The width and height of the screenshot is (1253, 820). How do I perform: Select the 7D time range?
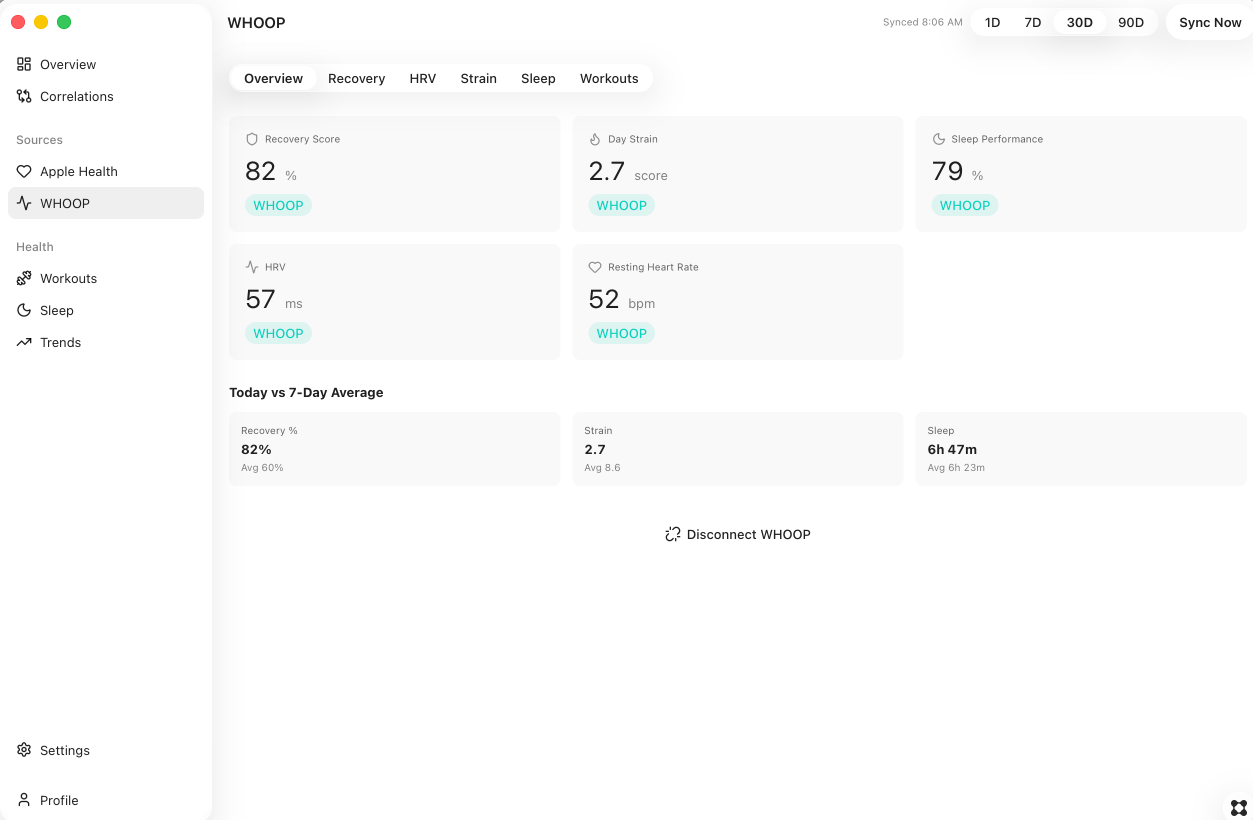(1033, 22)
